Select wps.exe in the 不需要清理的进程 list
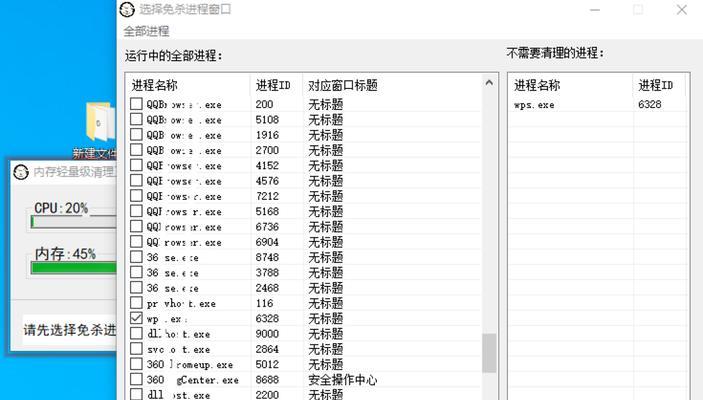703x400 pixels. [x=534, y=104]
